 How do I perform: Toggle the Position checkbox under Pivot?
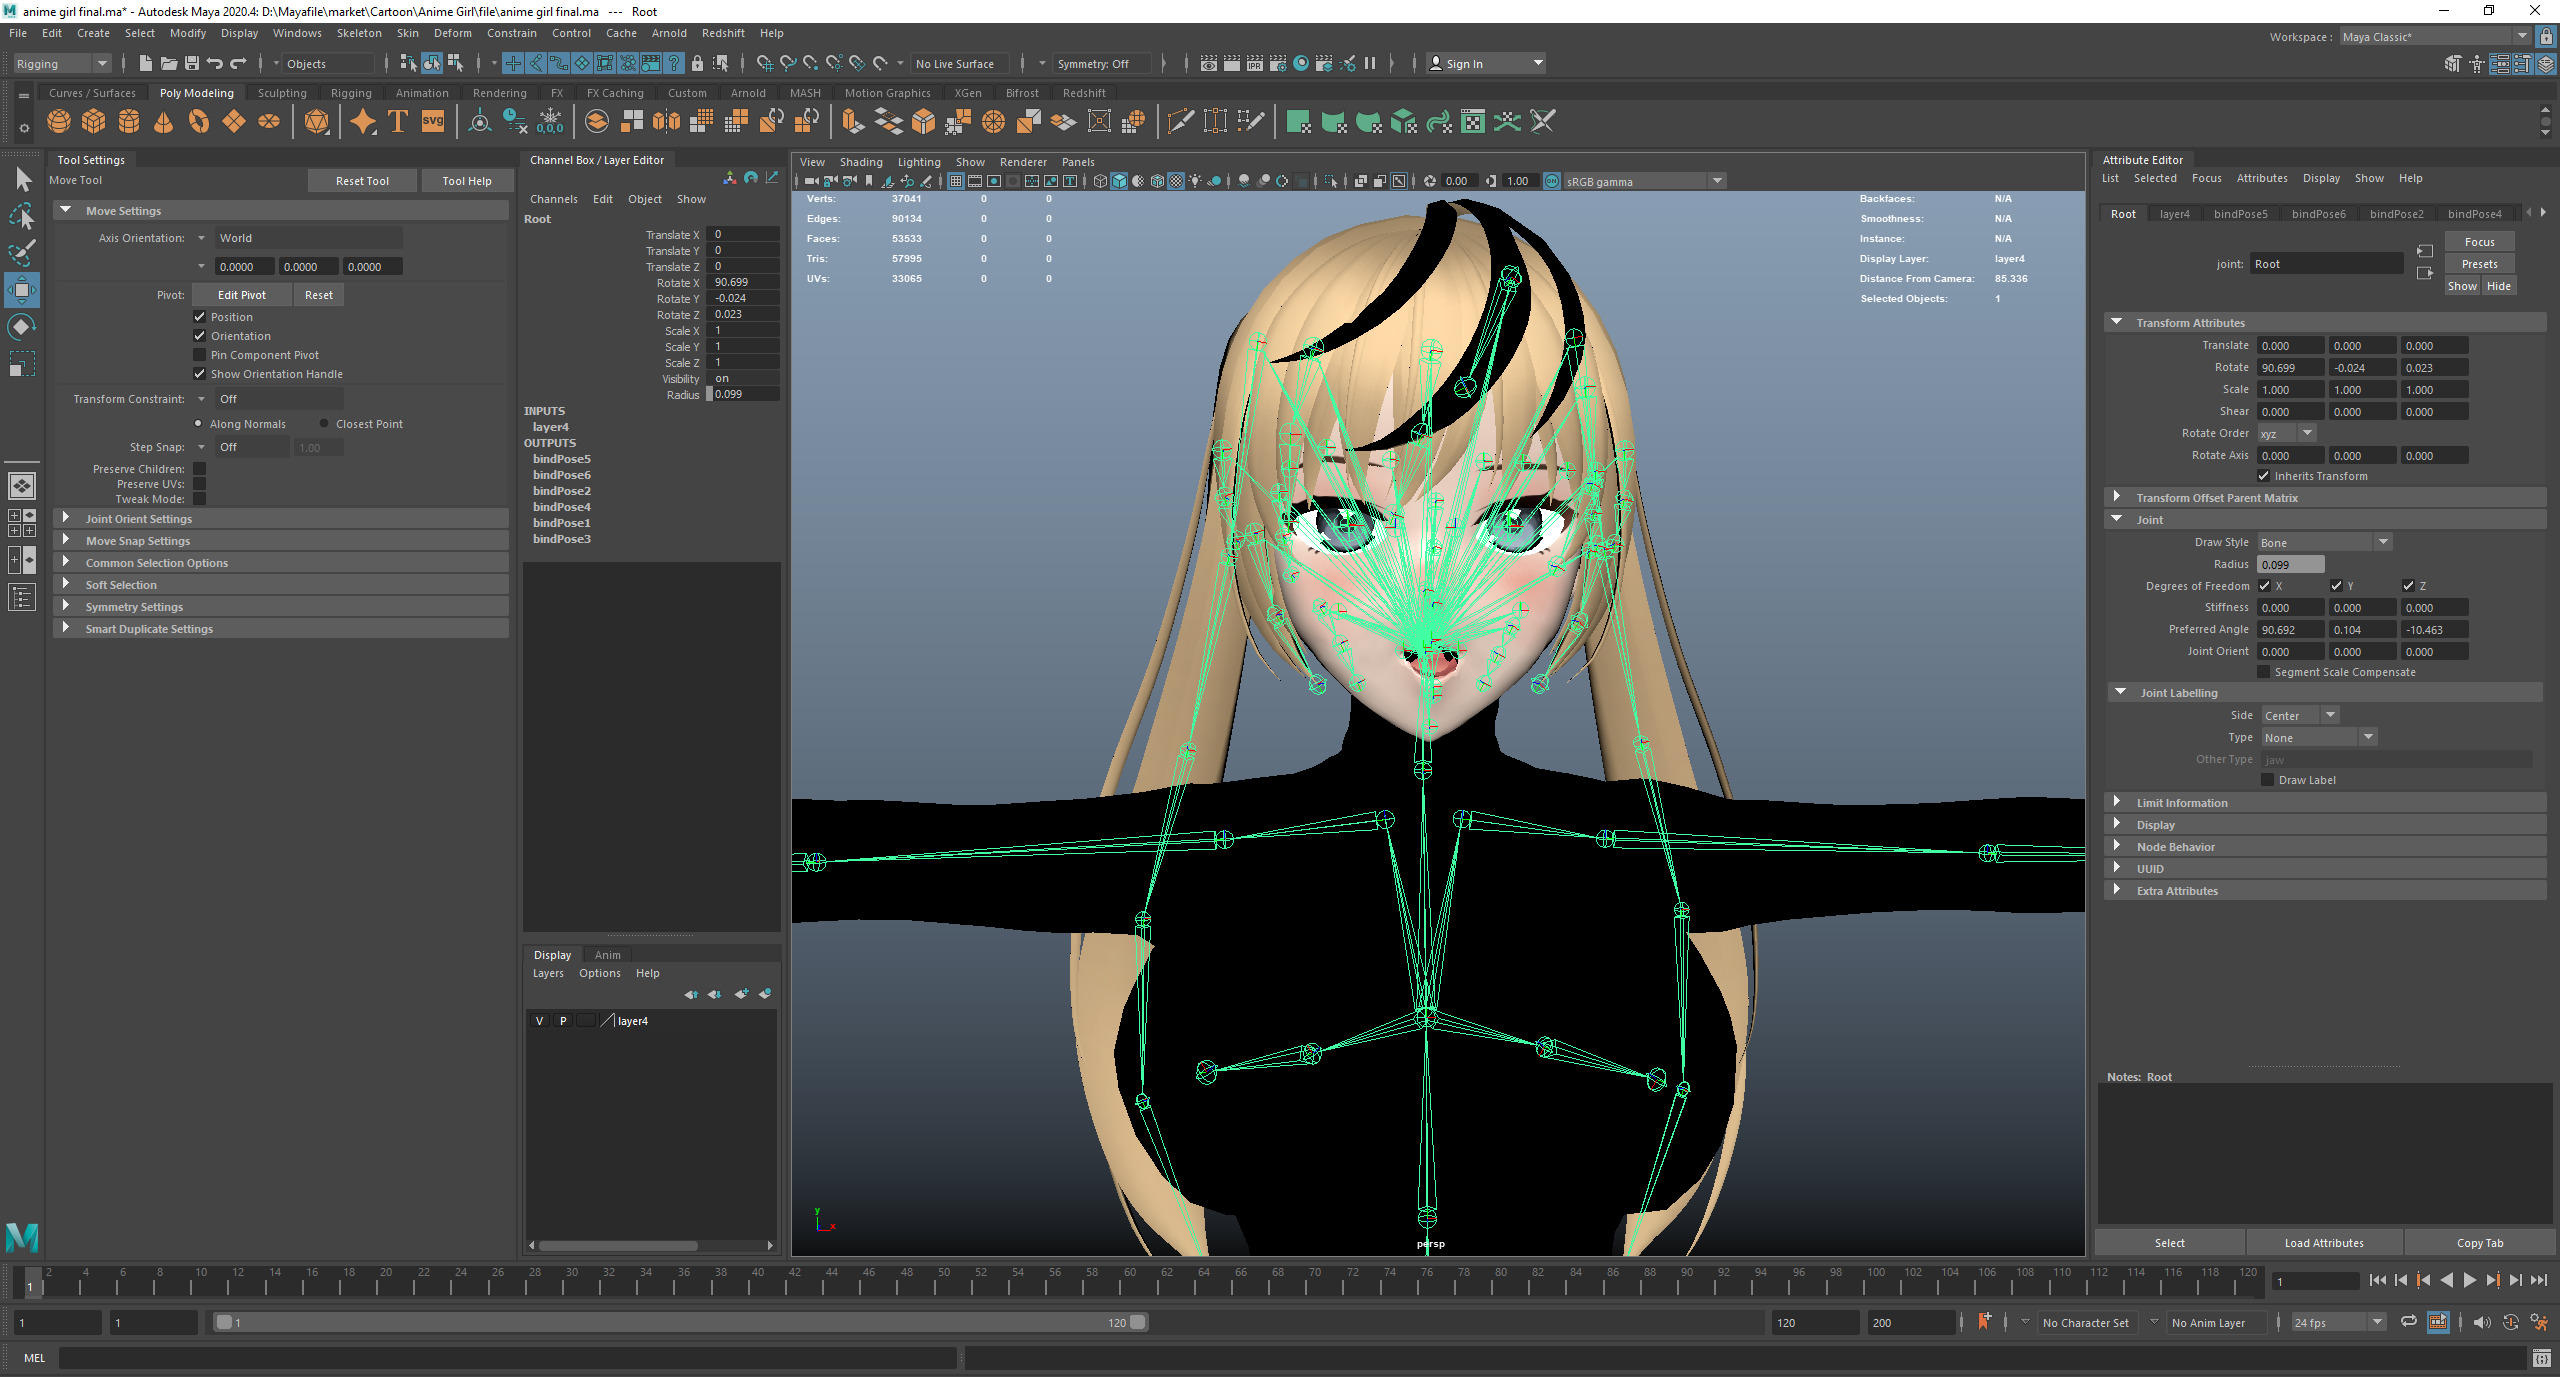(x=200, y=317)
